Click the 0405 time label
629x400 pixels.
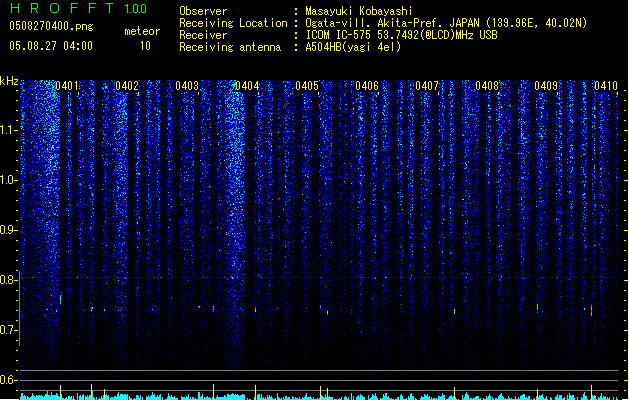tap(307, 86)
